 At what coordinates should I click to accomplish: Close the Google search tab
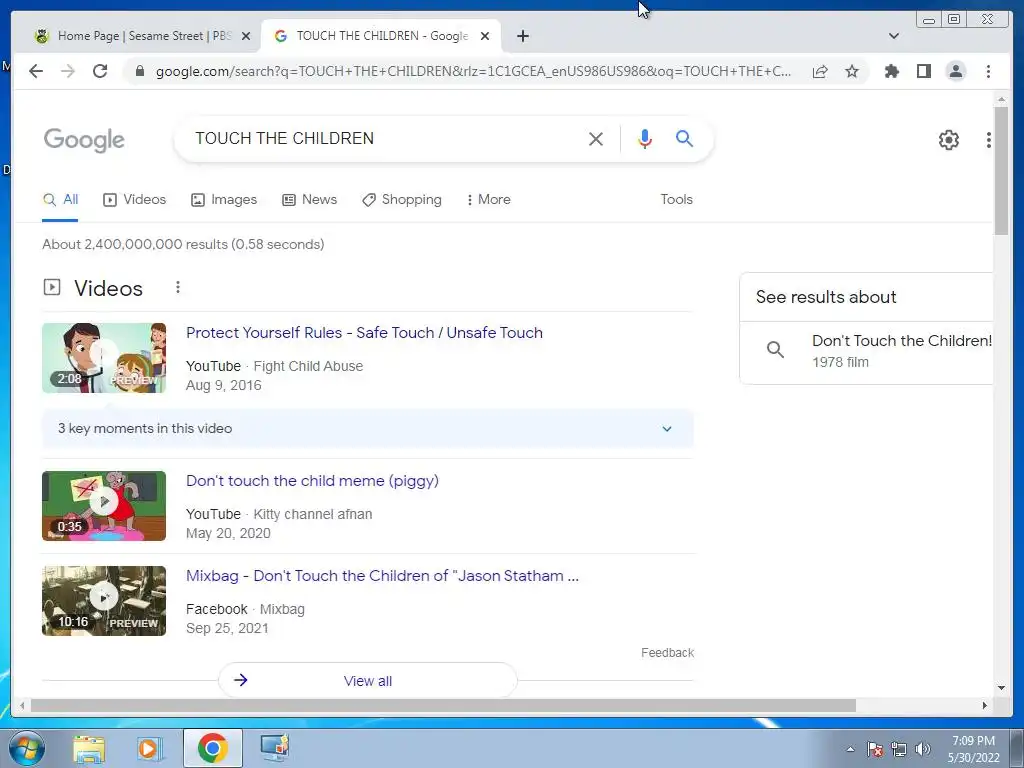[485, 36]
